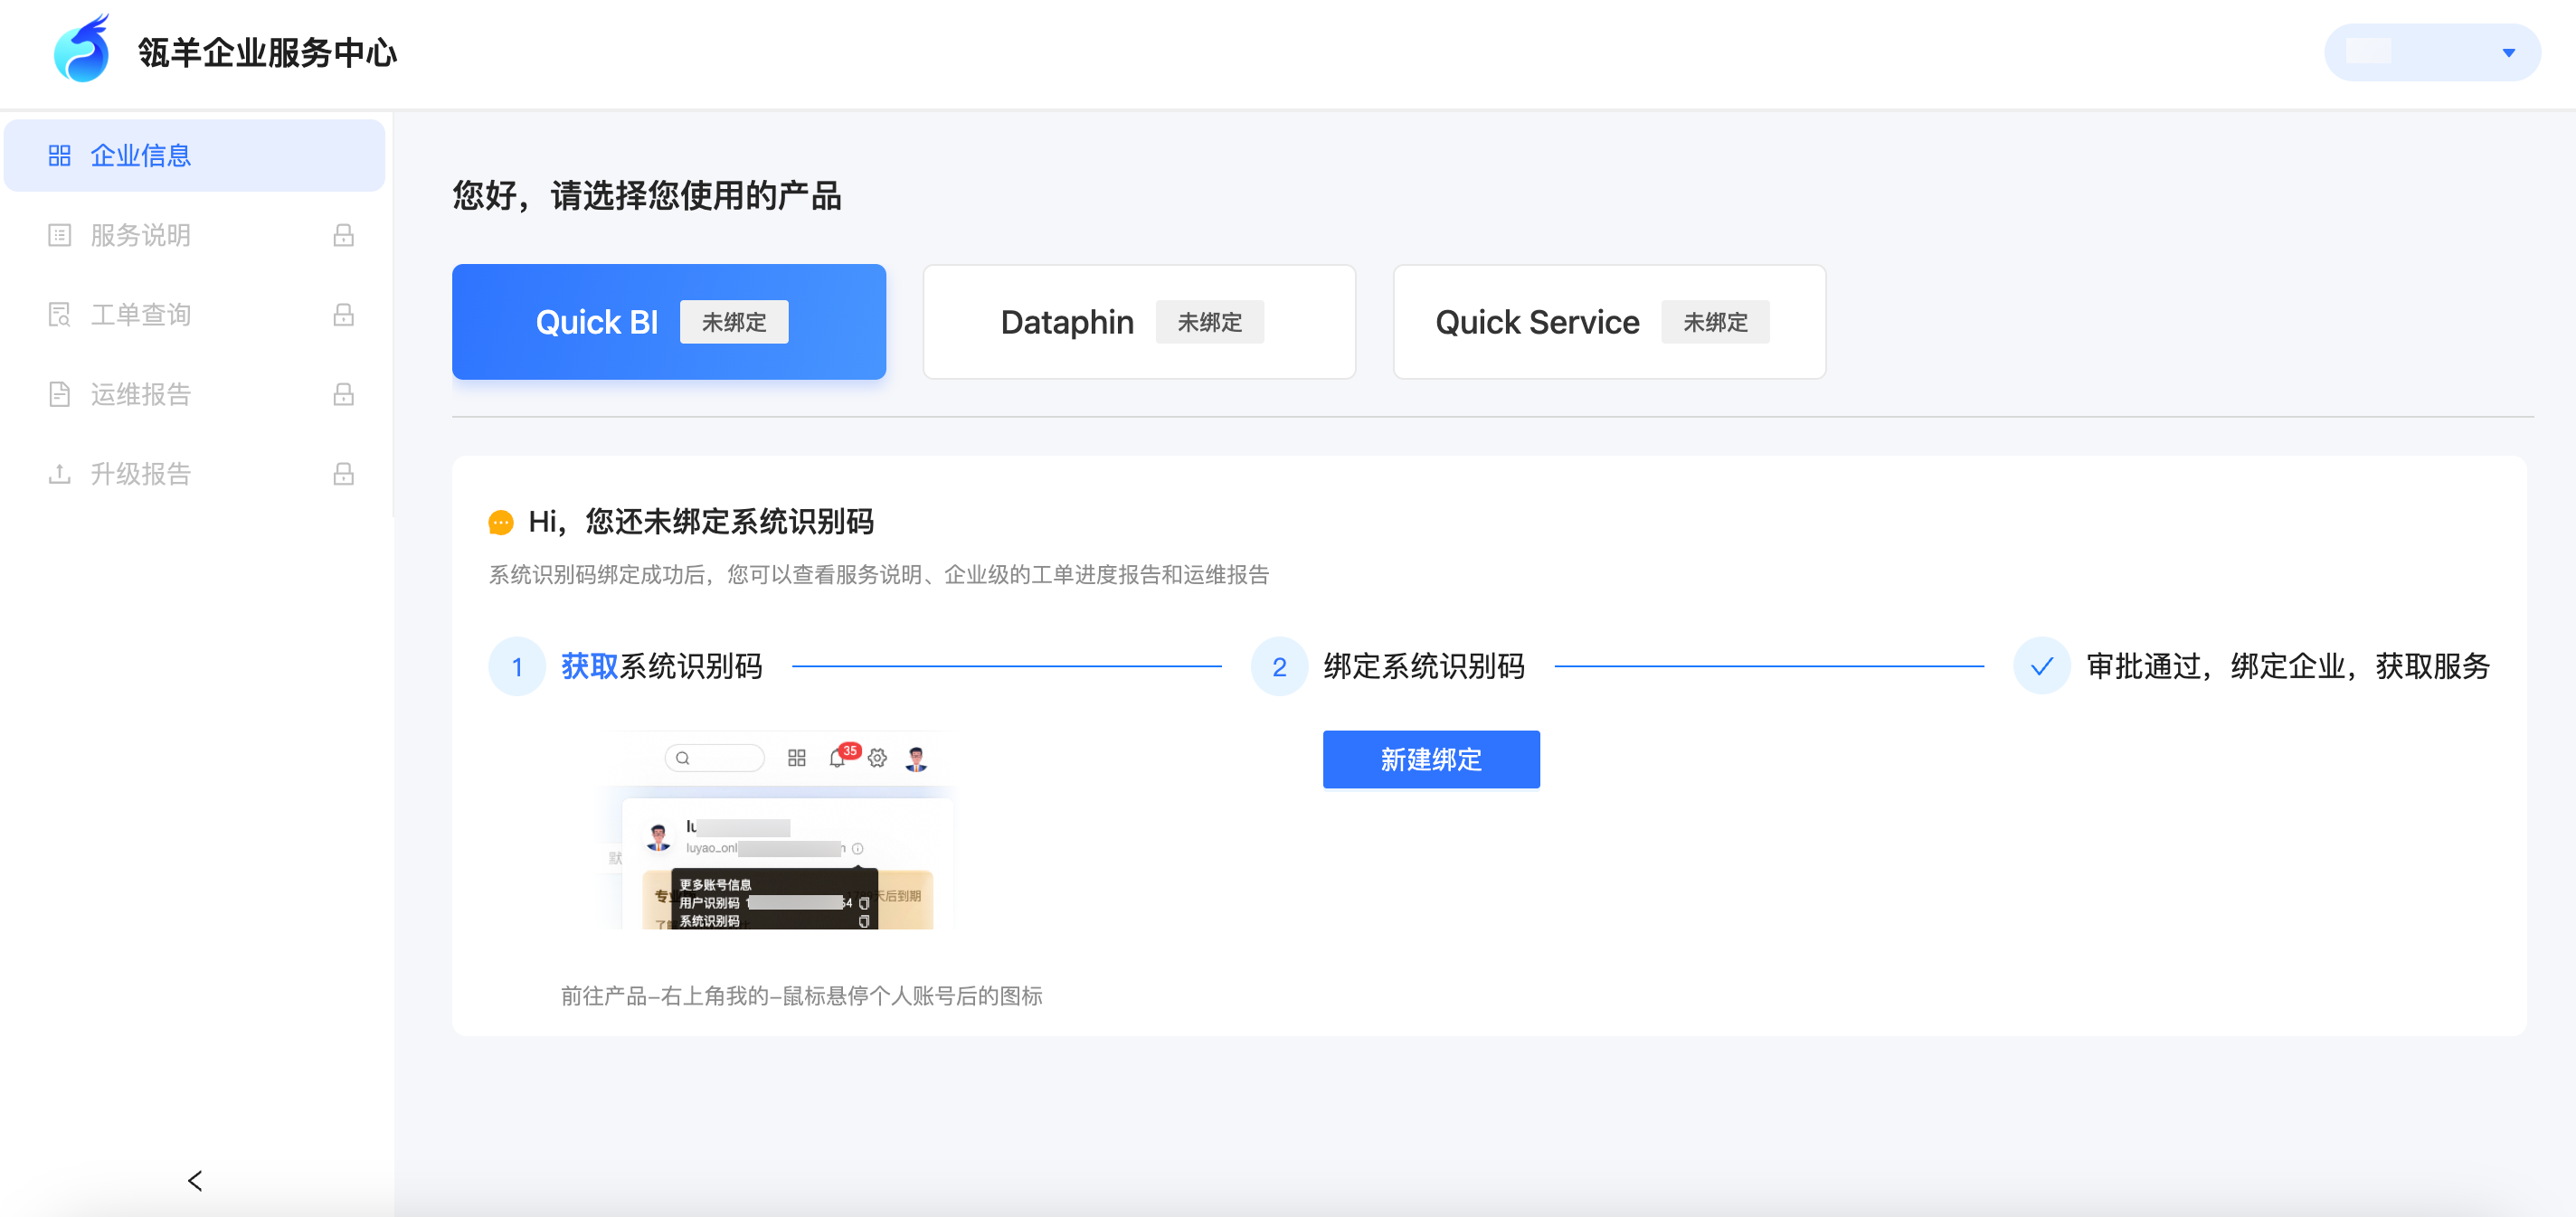Click the 瓴羊 flame logo icon
Screen dimensions: 2576x1217
pyautogui.click(x=82, y=50)
